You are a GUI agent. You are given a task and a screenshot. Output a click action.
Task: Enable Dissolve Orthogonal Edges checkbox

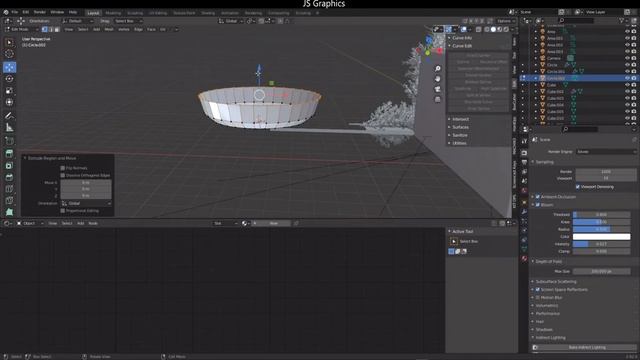coord(62,175)
